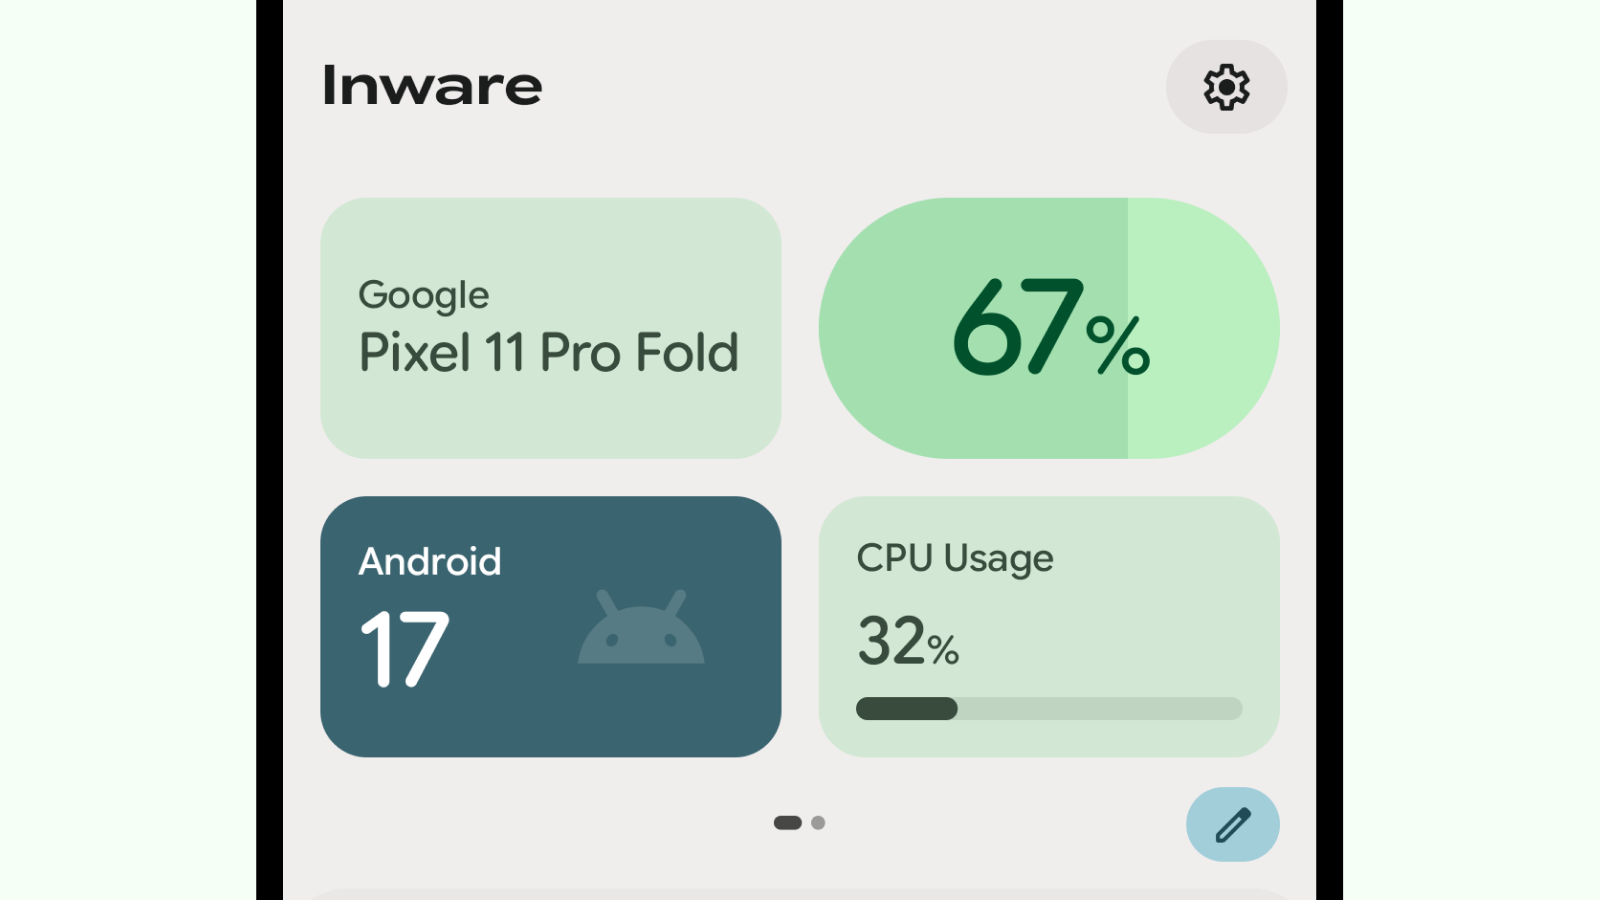Tap the 32% CPU value
The width and height of the screenshot is (1600, 900).
pyautogui.click(x=908, y=641)
